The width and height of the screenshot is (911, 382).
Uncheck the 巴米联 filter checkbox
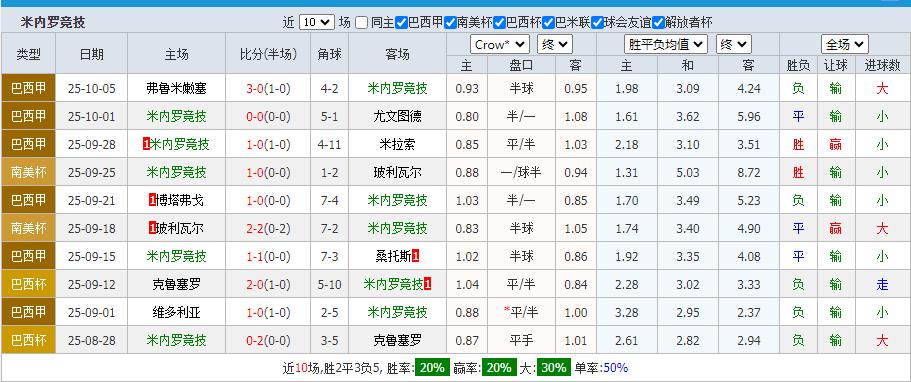(x=548, y=23)
